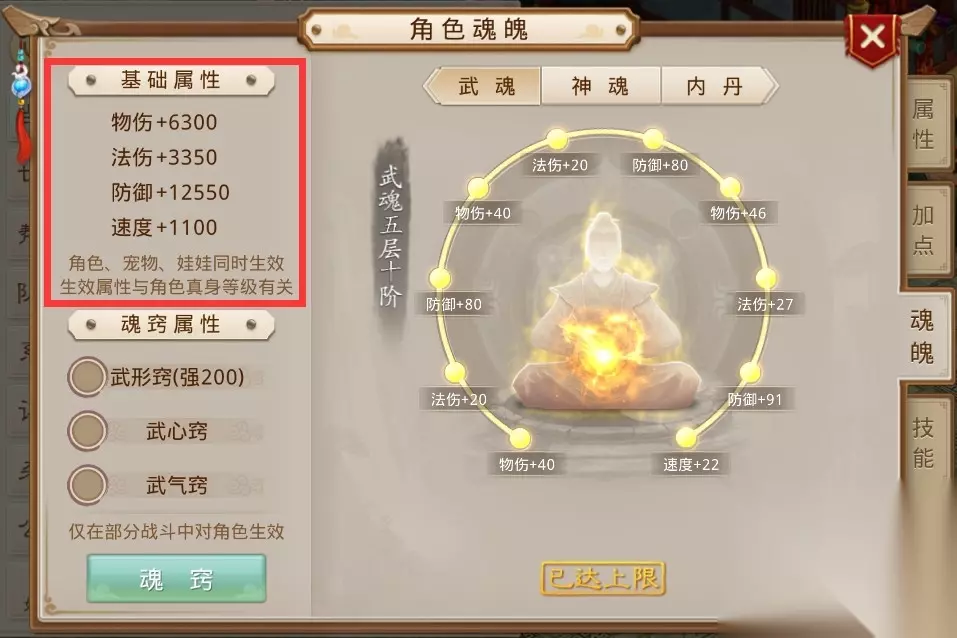The image size is (957, 638).
Task: Open the 属性 side tab
Action: point(925,125)
